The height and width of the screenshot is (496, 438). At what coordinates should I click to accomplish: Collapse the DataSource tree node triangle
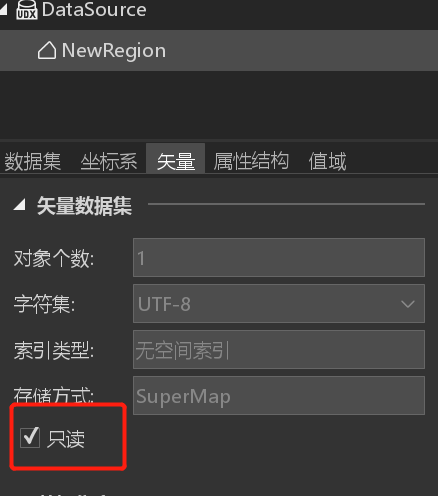[3, 10]
